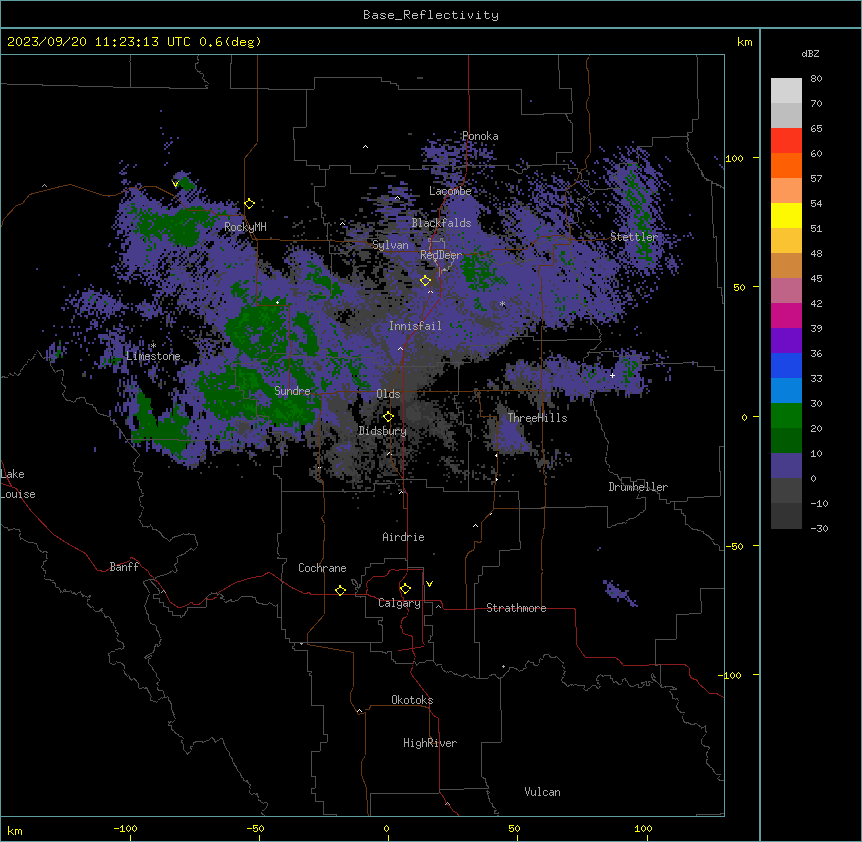
Task: Click the Lake Louise label
Action: (x=18, y=484)
